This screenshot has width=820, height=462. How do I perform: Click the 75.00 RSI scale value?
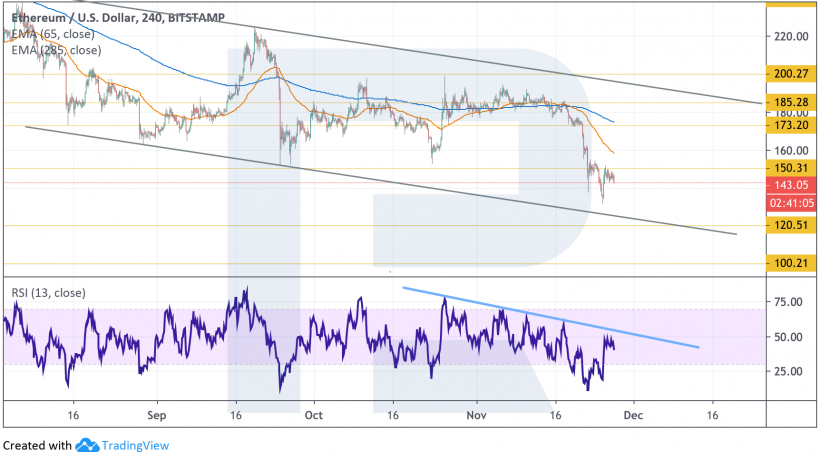790,301
